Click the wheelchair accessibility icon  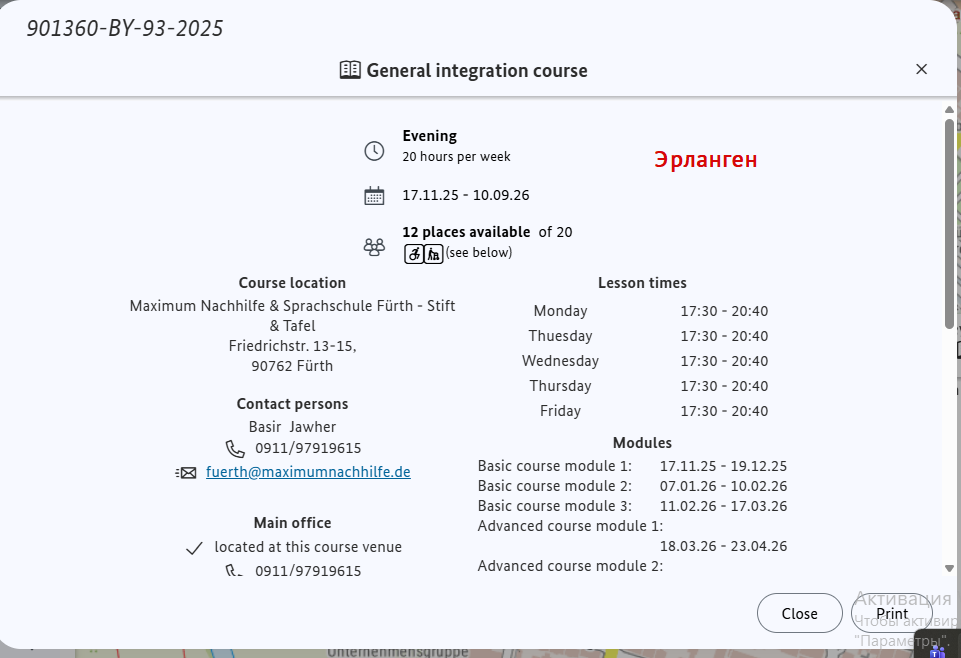point(414,254)
